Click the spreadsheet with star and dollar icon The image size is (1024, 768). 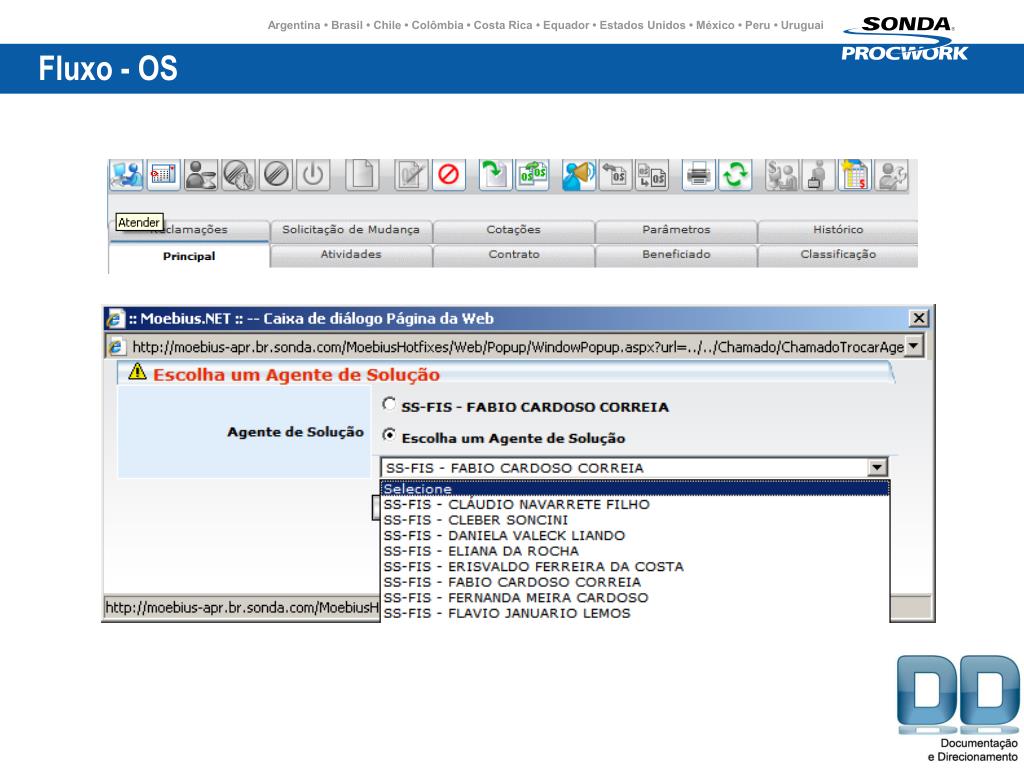(855, 175)
